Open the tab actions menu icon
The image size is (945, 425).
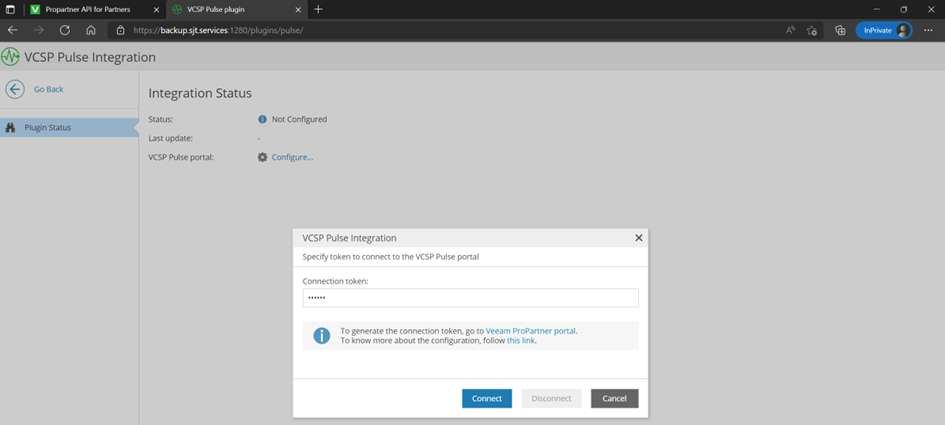point(10,10)
